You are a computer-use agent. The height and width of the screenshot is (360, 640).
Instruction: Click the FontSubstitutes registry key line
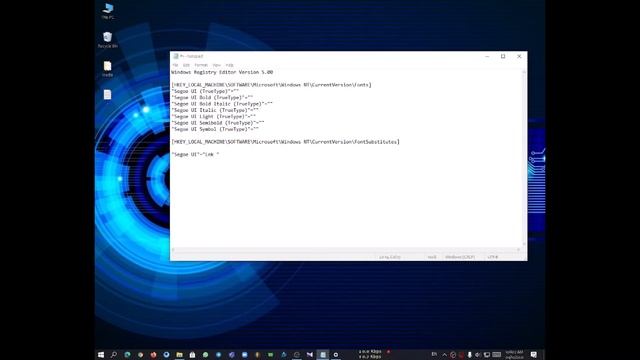click(285, 142)
